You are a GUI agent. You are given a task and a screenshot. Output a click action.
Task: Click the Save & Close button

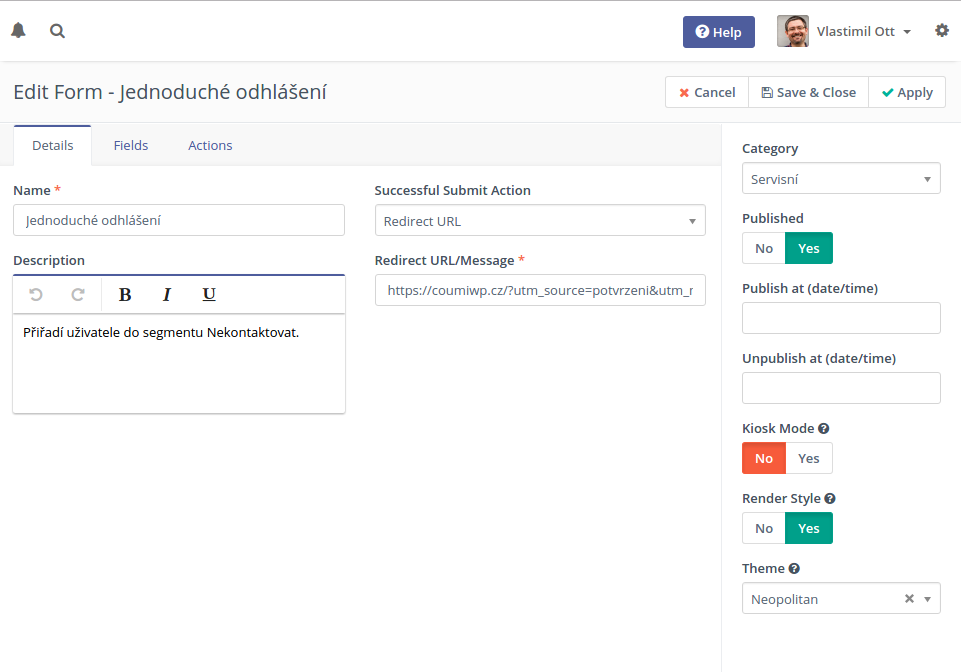click(808, 93)
